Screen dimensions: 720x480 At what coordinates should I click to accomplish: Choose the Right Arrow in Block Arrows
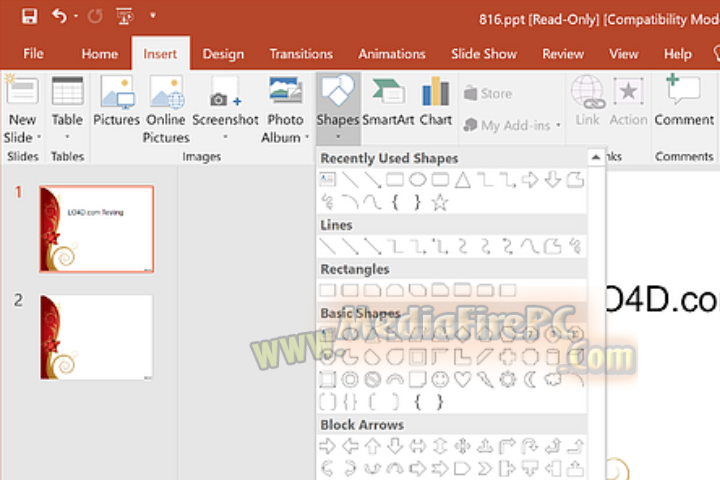point(327,446)
